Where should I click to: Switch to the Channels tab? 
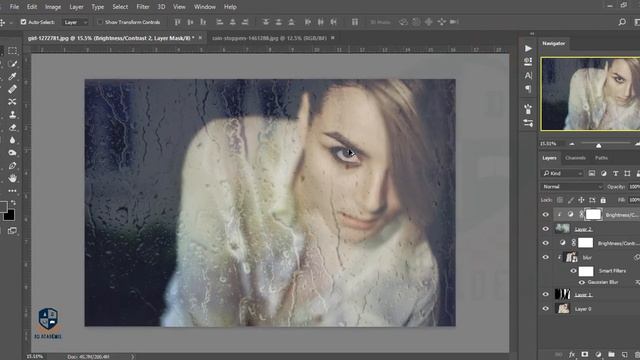[576, 158]
